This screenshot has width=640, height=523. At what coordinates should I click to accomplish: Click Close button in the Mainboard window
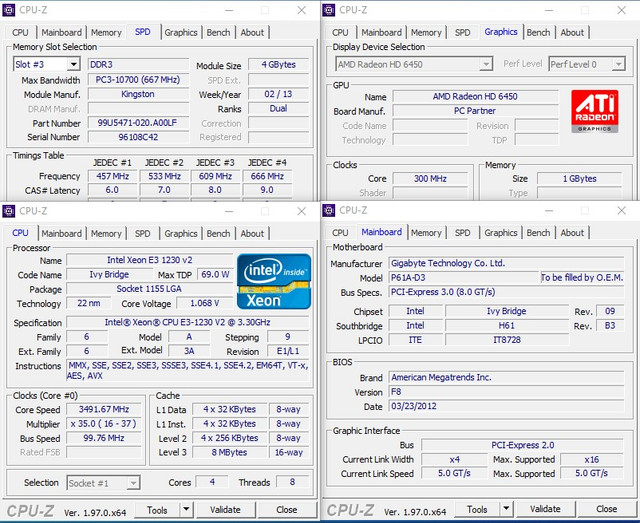[607, 509]
